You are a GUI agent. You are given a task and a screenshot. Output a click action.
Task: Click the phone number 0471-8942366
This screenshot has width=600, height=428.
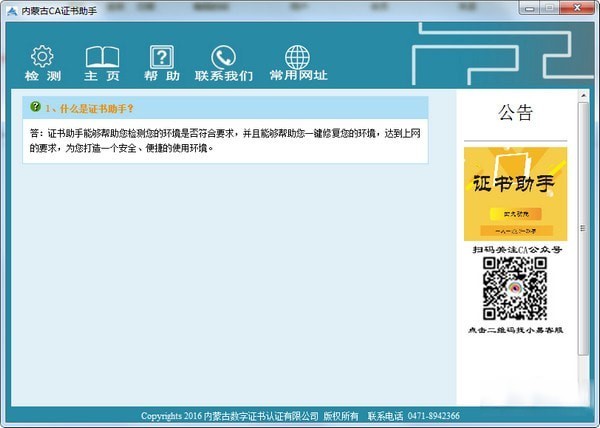point(434,416)
